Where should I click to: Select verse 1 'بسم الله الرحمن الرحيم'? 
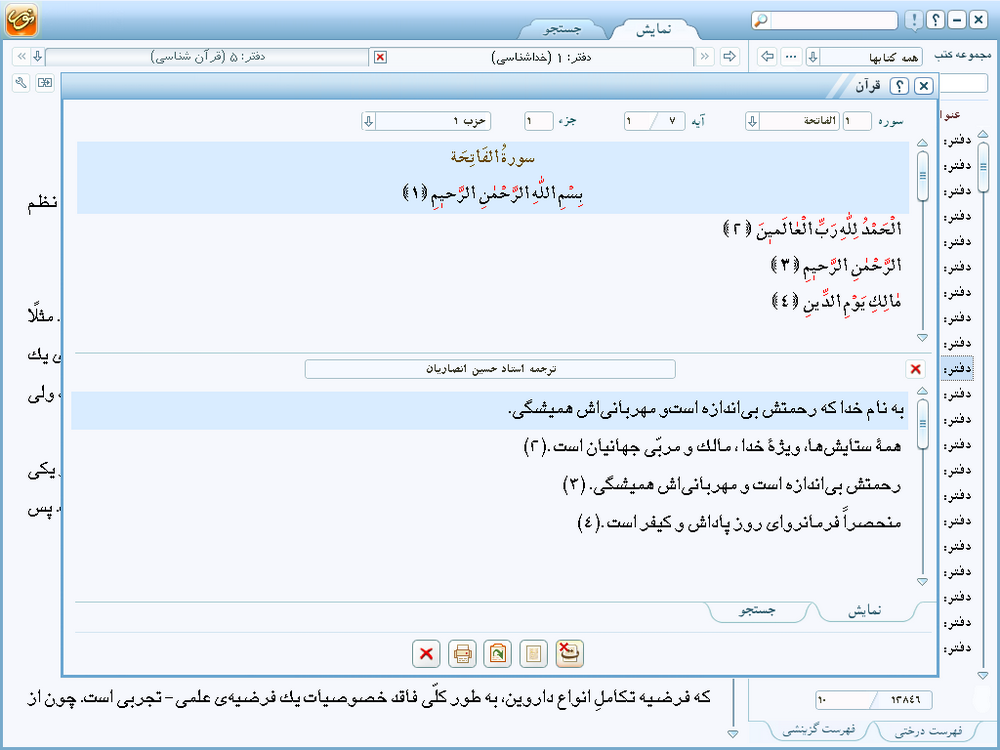coord(492,193)
